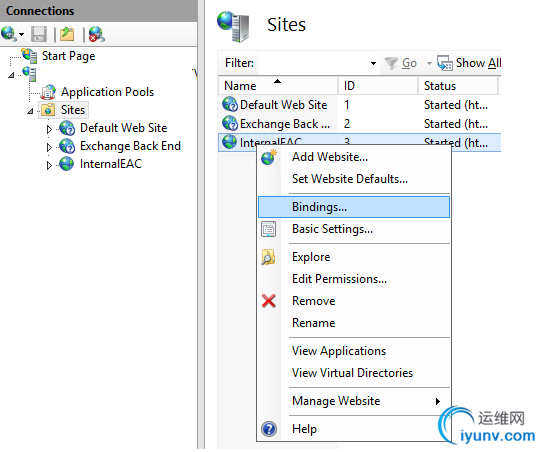The width and height of the screenshot is (541, 452).
Task: Click the Exchange Back site icon in Sites list
Action: click(x=230, y=124)
